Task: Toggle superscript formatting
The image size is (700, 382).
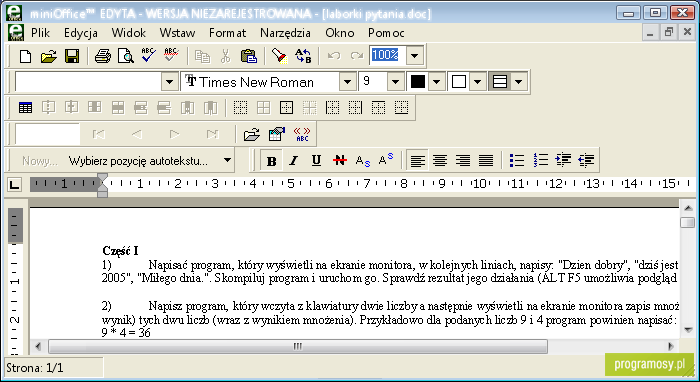Action: click(x=386, y=160)
